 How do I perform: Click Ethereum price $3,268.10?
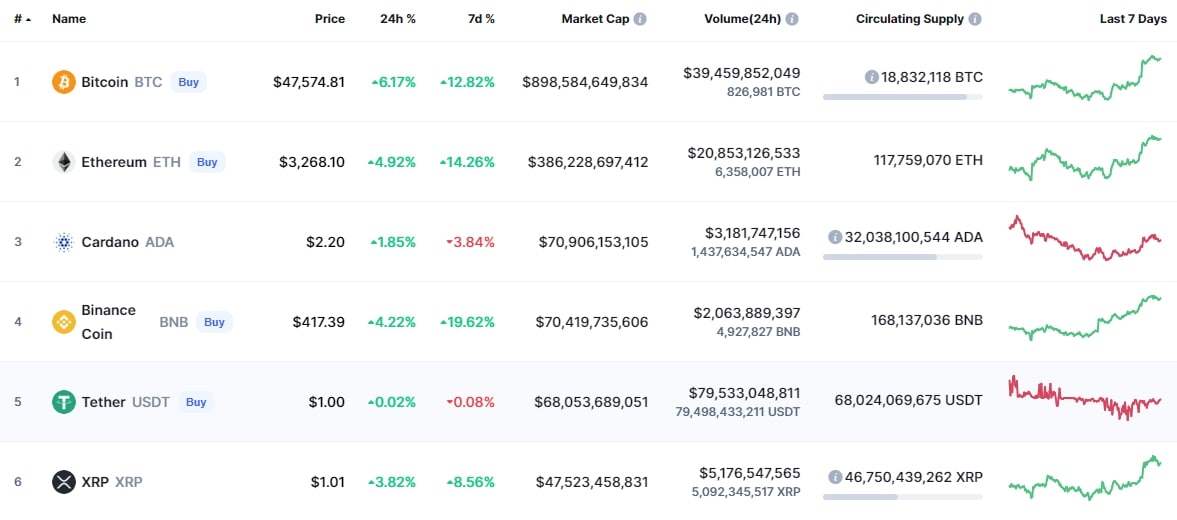click(x=312, y=161)
